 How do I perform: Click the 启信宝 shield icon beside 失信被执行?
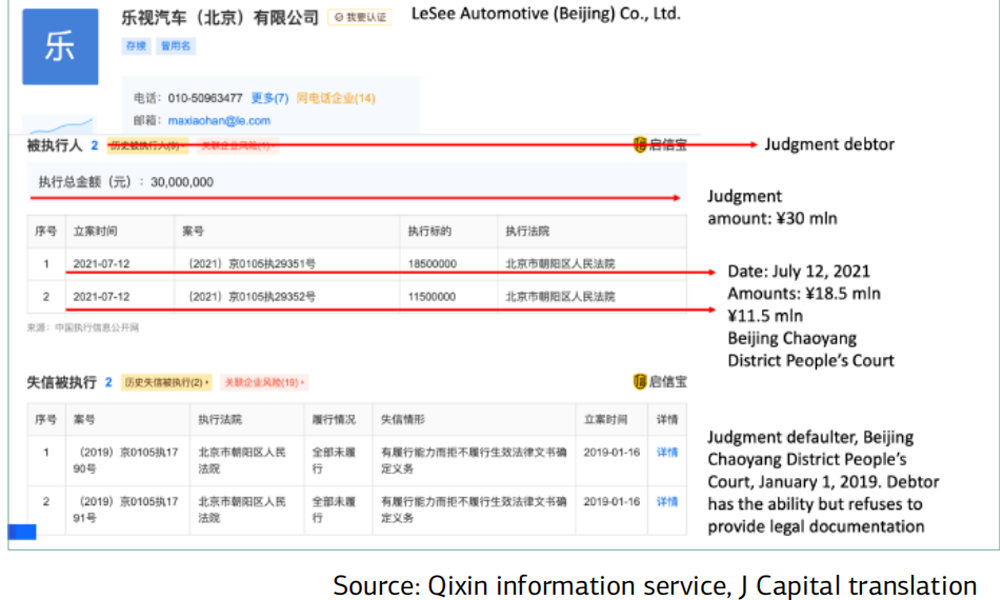click(640, 381)
